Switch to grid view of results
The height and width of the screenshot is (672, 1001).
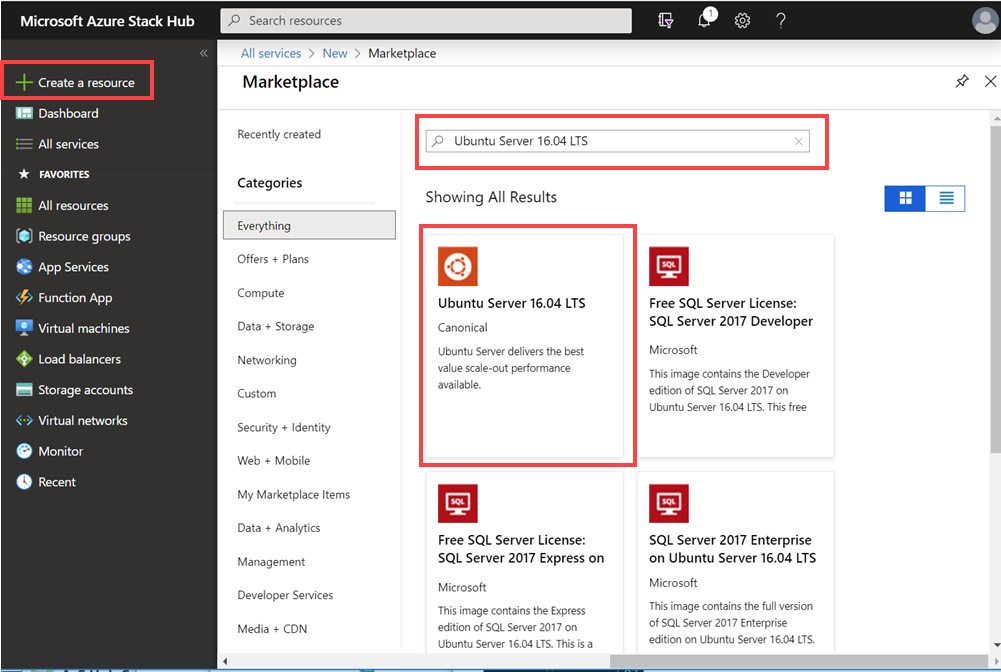904,198
